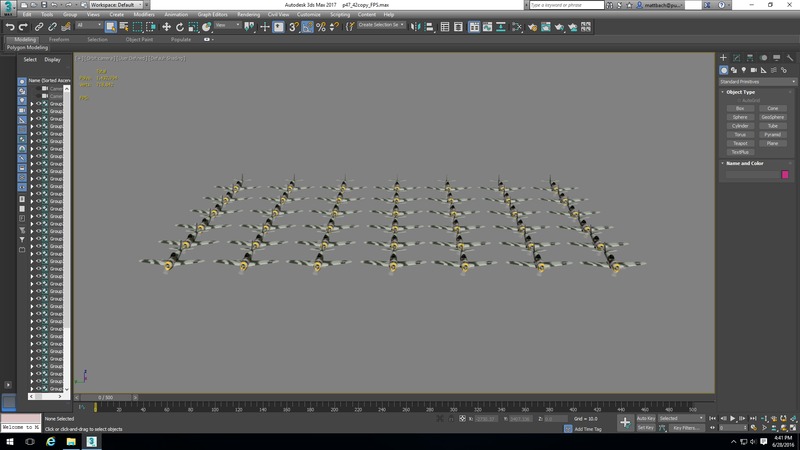Switch to Lights category in Create panel
Image resolution: width=800 pixels, height=450 pixels.
pyautogui.click(x=745, y=70)
